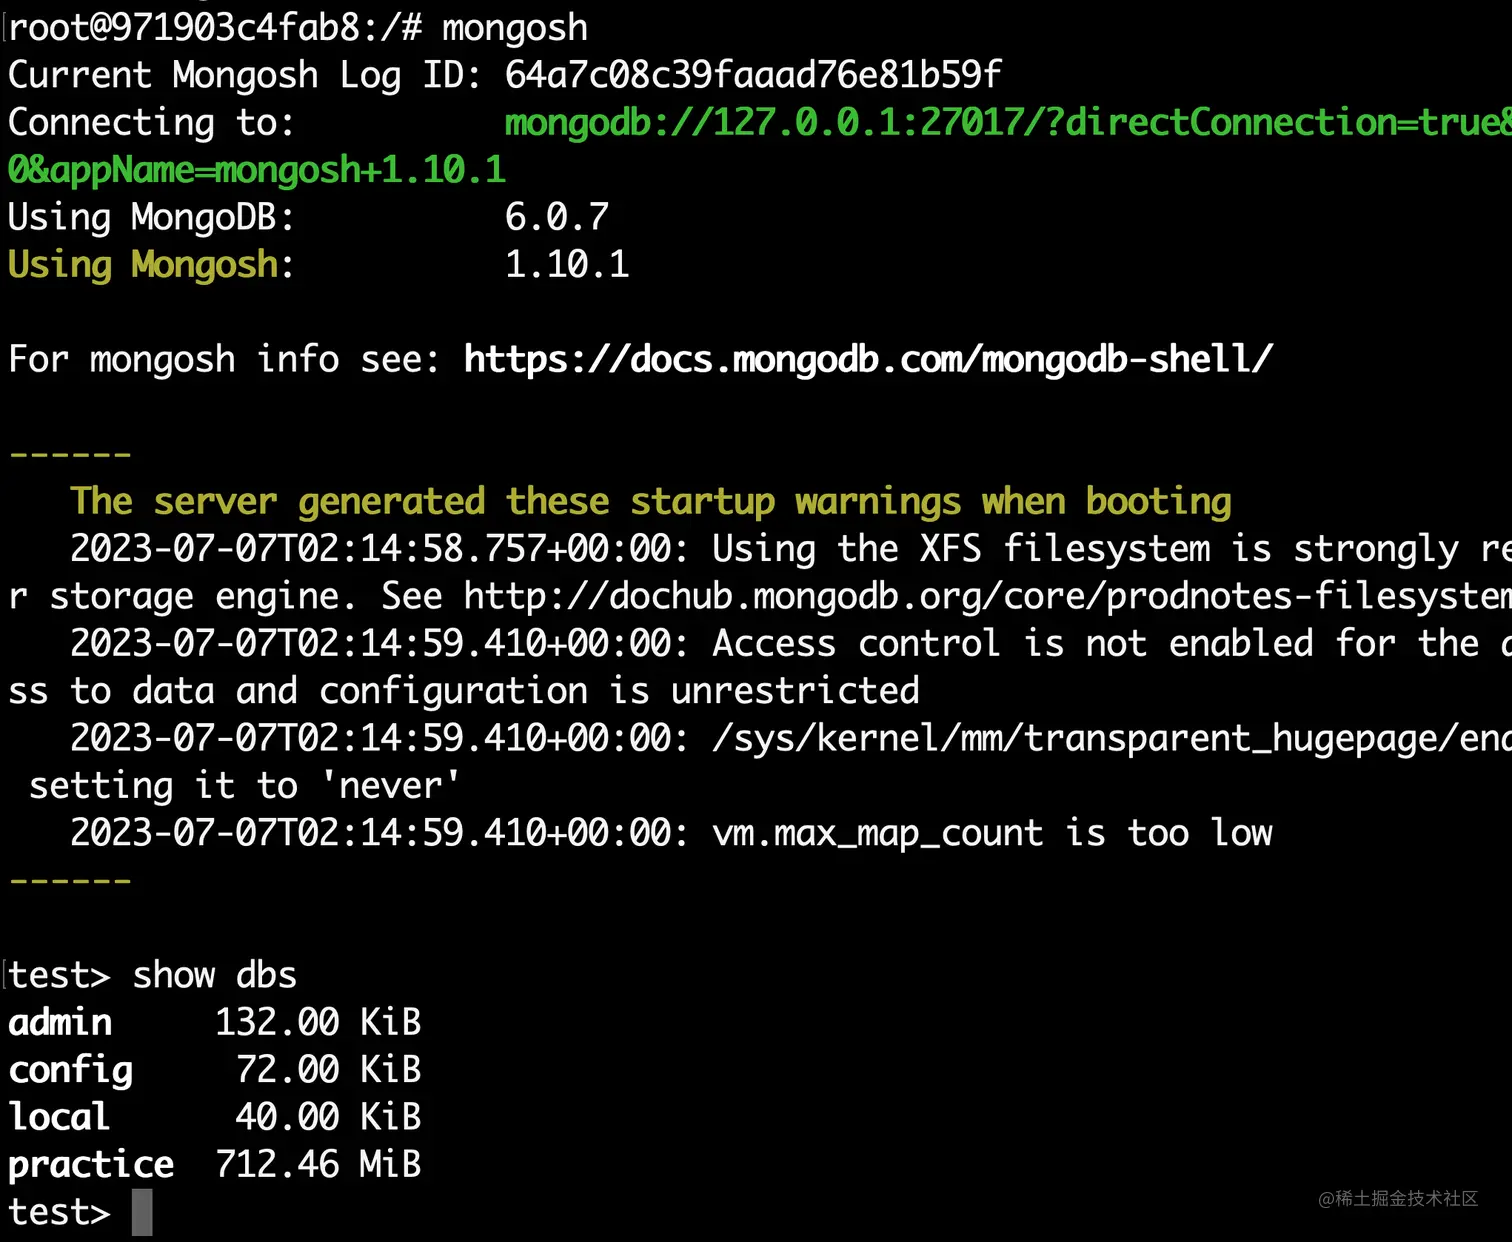Click the 'admin' database name
The width and height of the screenshot is (1512, 1242).
click(60, 1022)
